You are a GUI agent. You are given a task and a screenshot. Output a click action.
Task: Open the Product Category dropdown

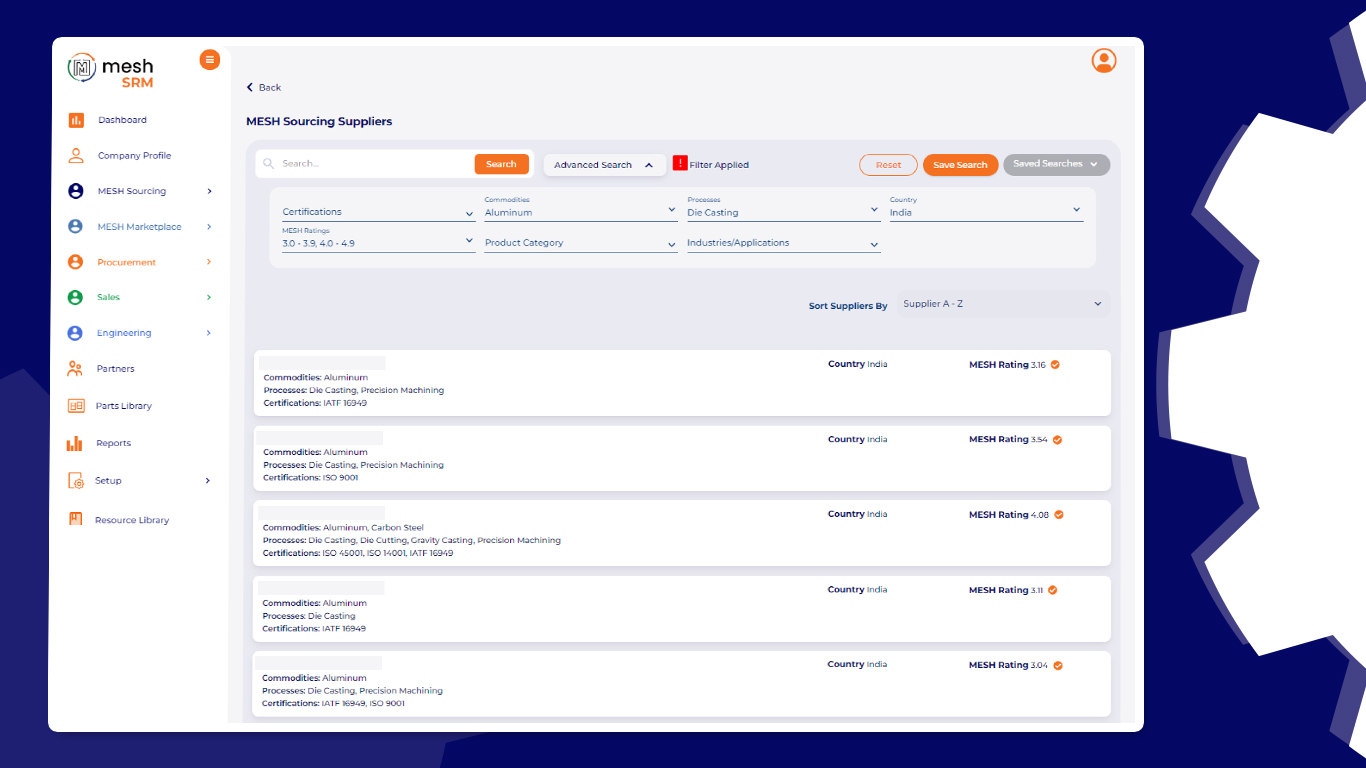click(581, 242)
